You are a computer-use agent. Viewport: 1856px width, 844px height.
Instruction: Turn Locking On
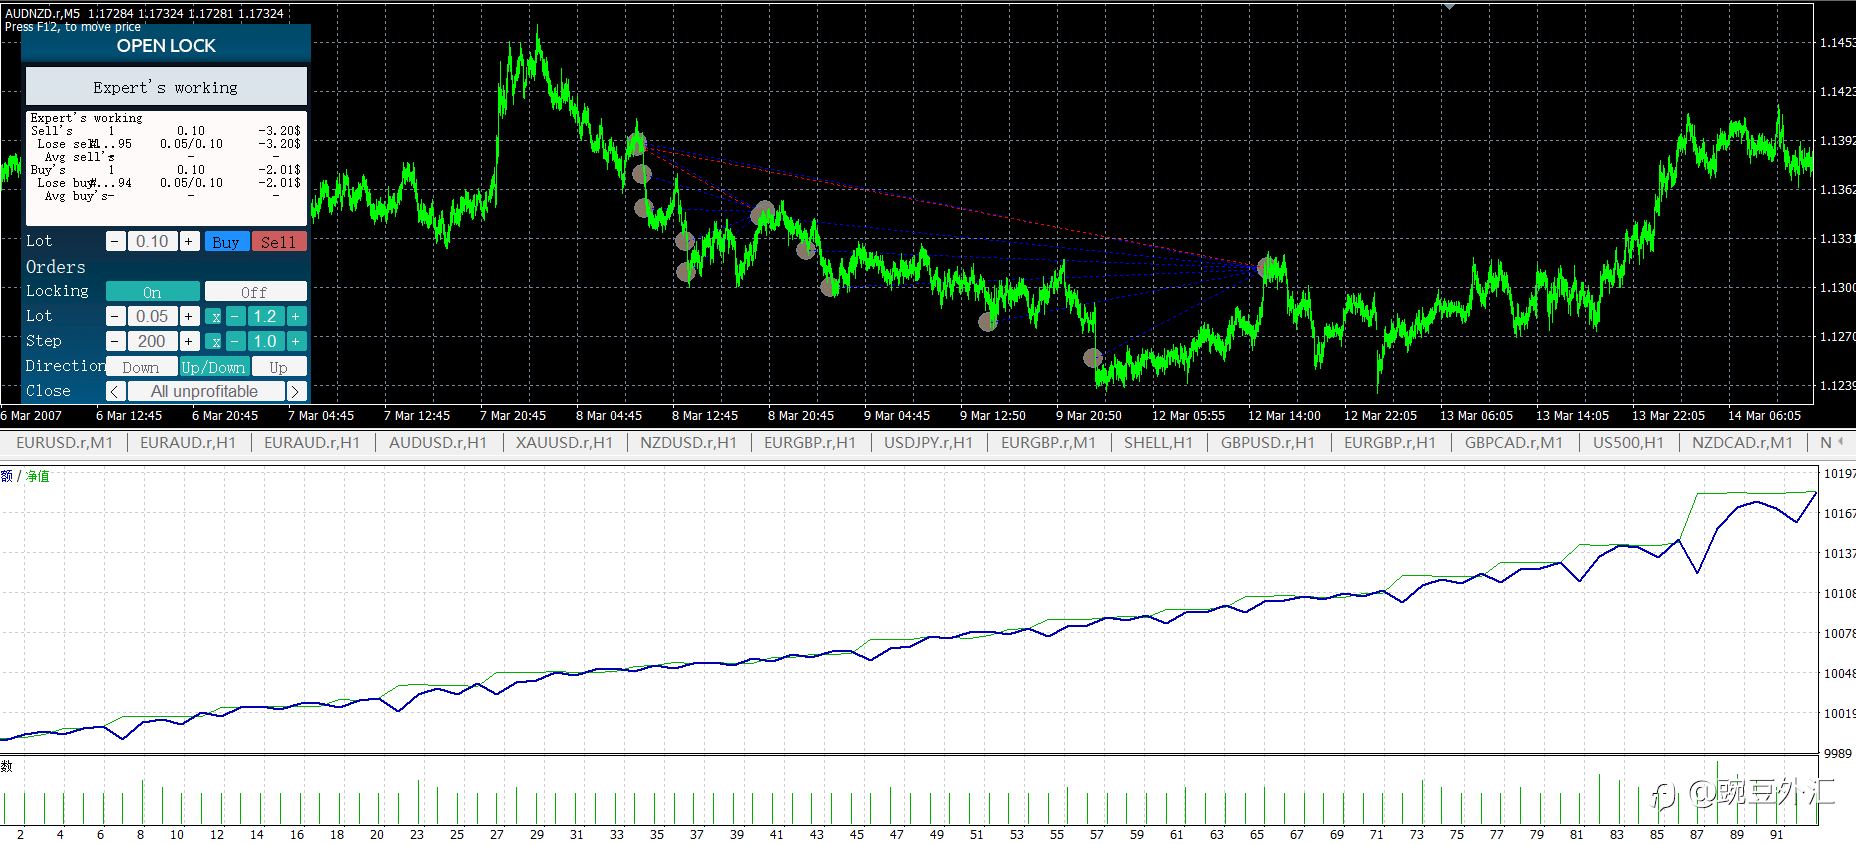pyautogui.click(x=152, y=291)
